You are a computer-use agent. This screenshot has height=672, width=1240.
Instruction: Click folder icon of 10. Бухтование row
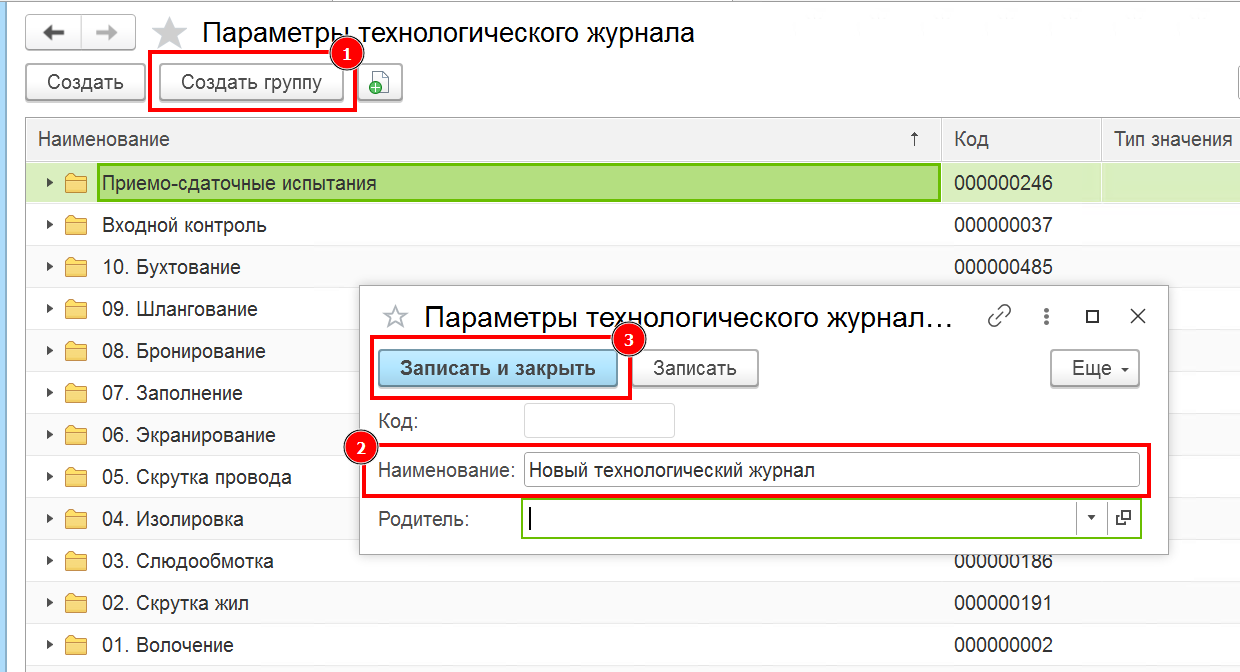pos(77,267)
